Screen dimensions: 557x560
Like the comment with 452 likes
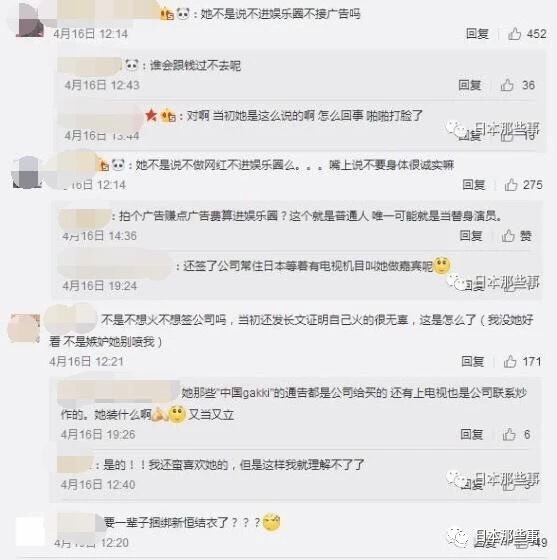click(515, 34)
